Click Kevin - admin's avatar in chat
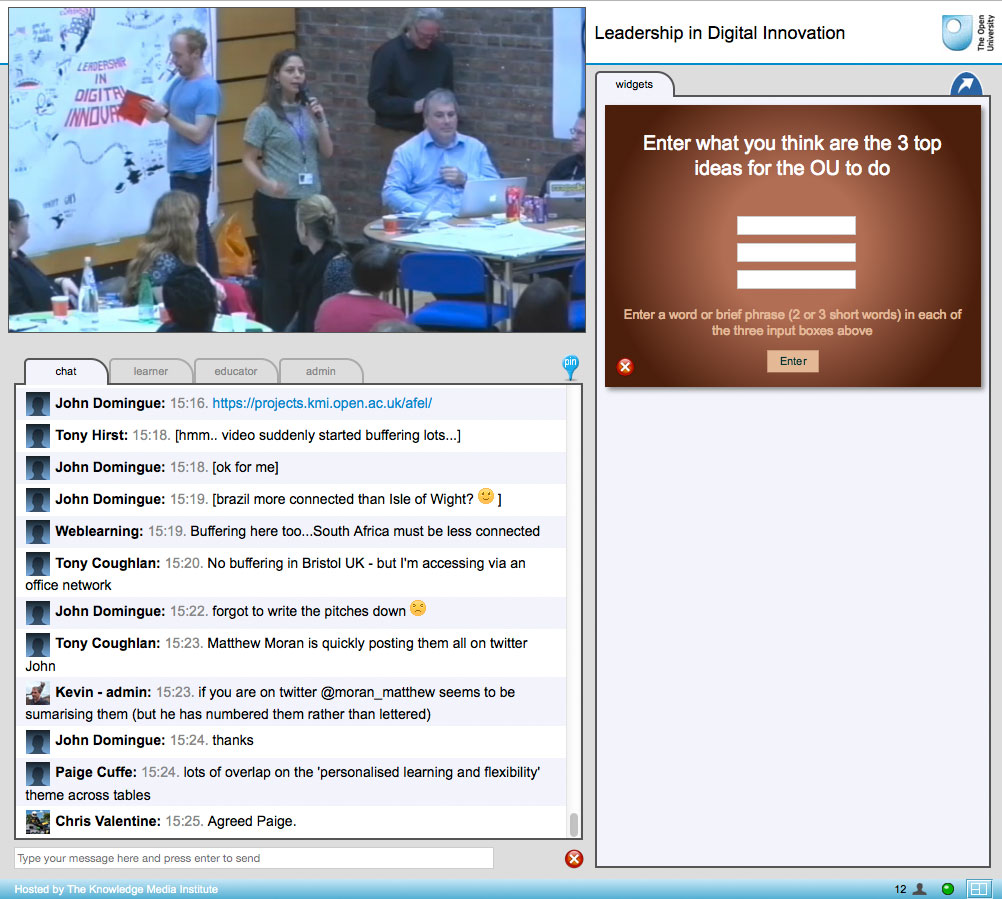 [x=38, y=693]
